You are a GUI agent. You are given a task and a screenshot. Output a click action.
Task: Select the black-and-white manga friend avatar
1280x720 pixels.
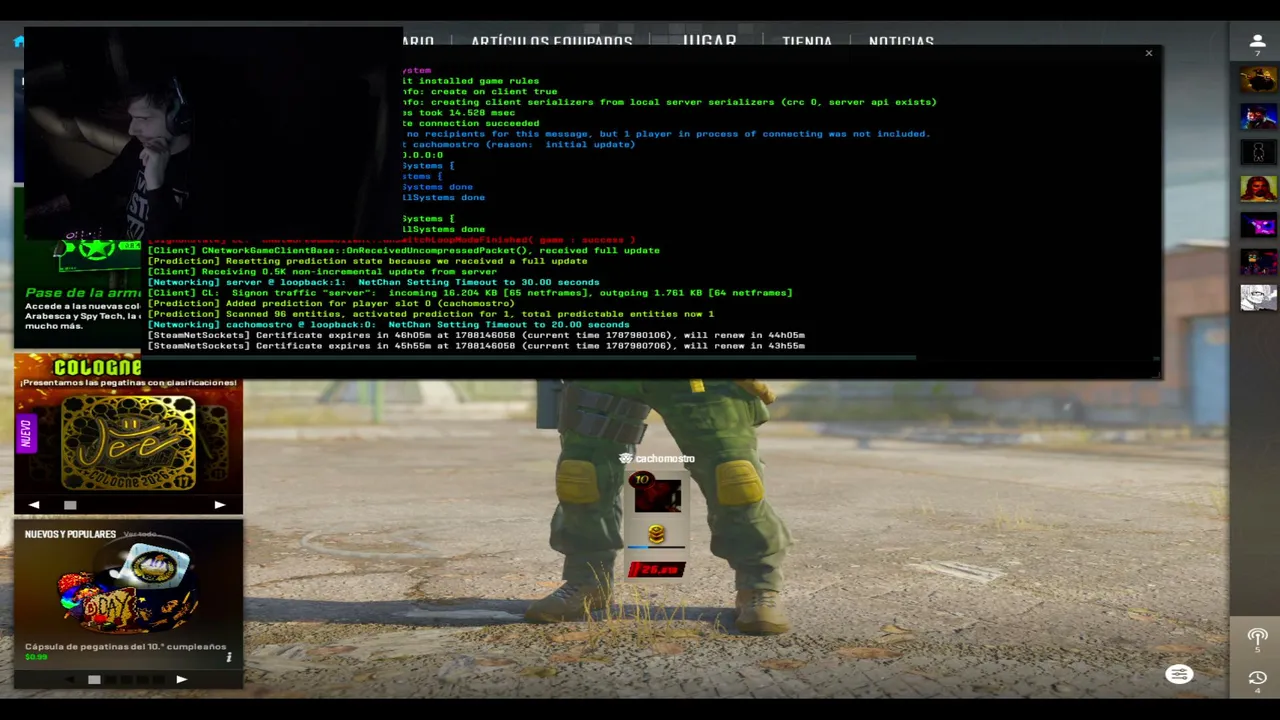[x=1258, y=297]
